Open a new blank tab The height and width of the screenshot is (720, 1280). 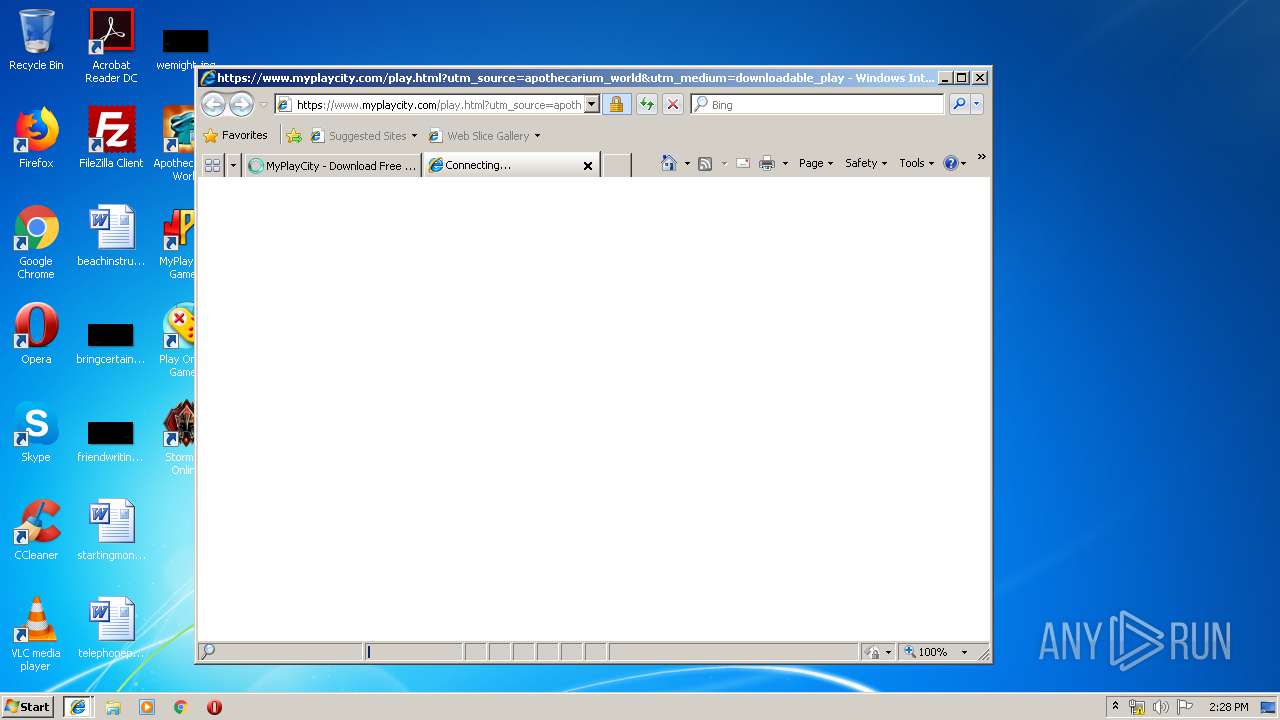point(617,166)
